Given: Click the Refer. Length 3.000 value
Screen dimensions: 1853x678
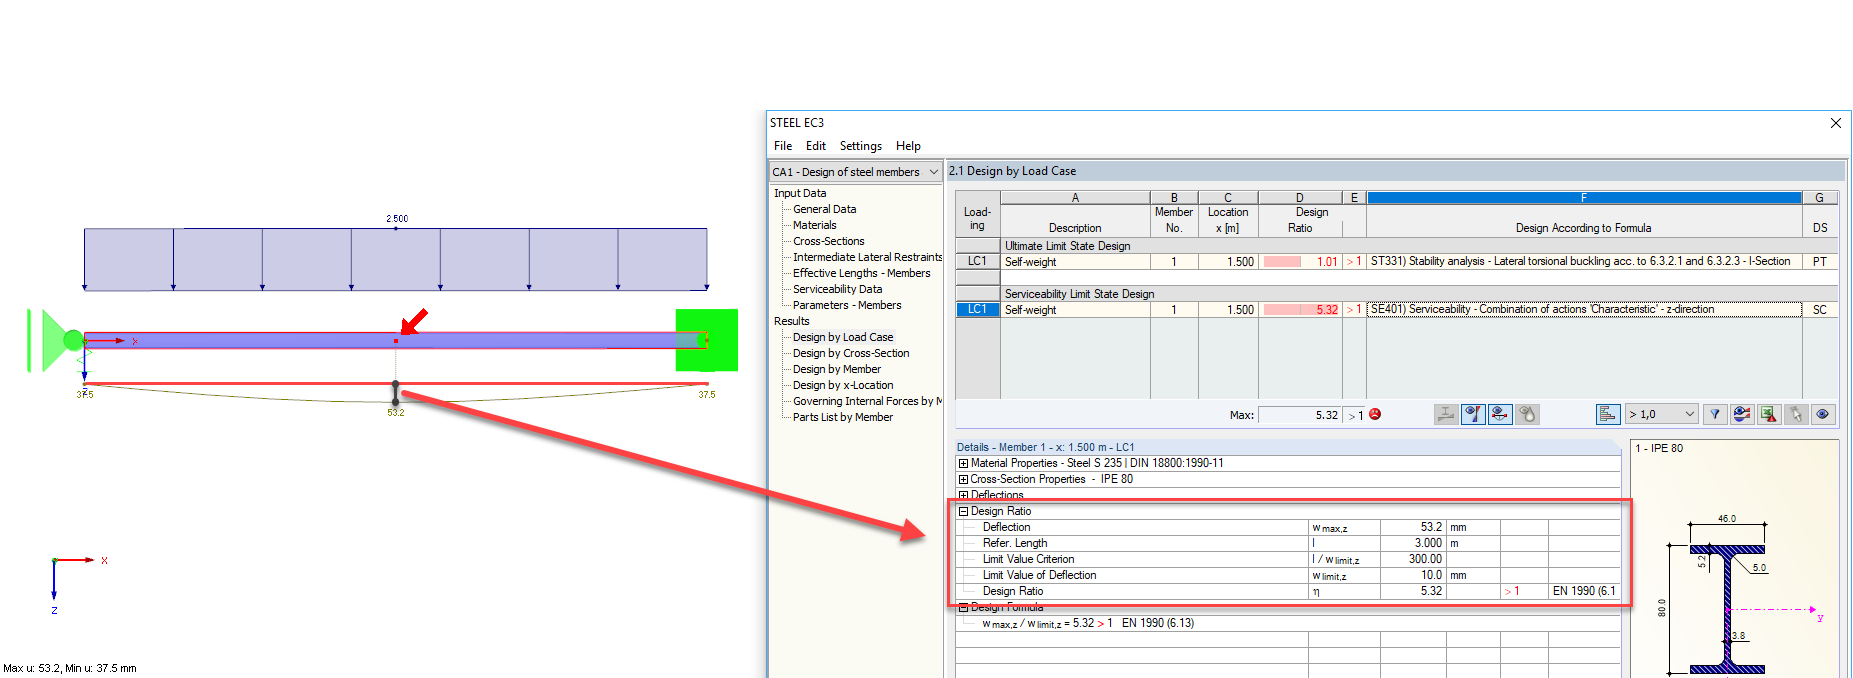Looking at the screenshot, I should [1415, 543].
